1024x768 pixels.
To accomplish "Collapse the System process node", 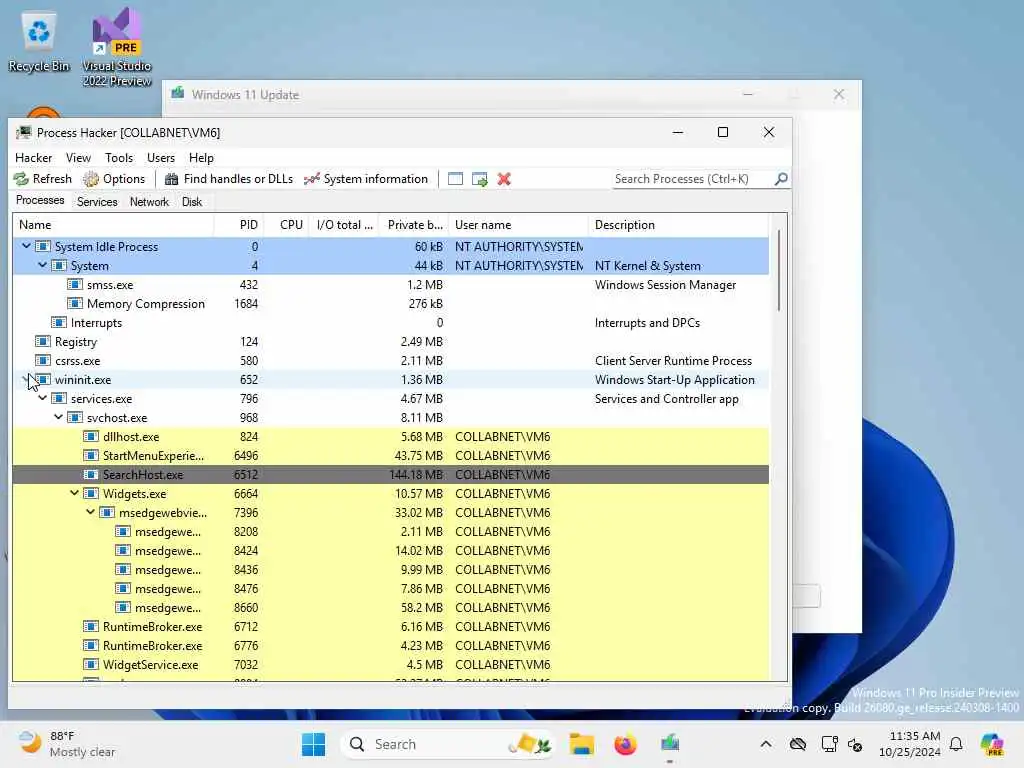I will click(42, 265).
